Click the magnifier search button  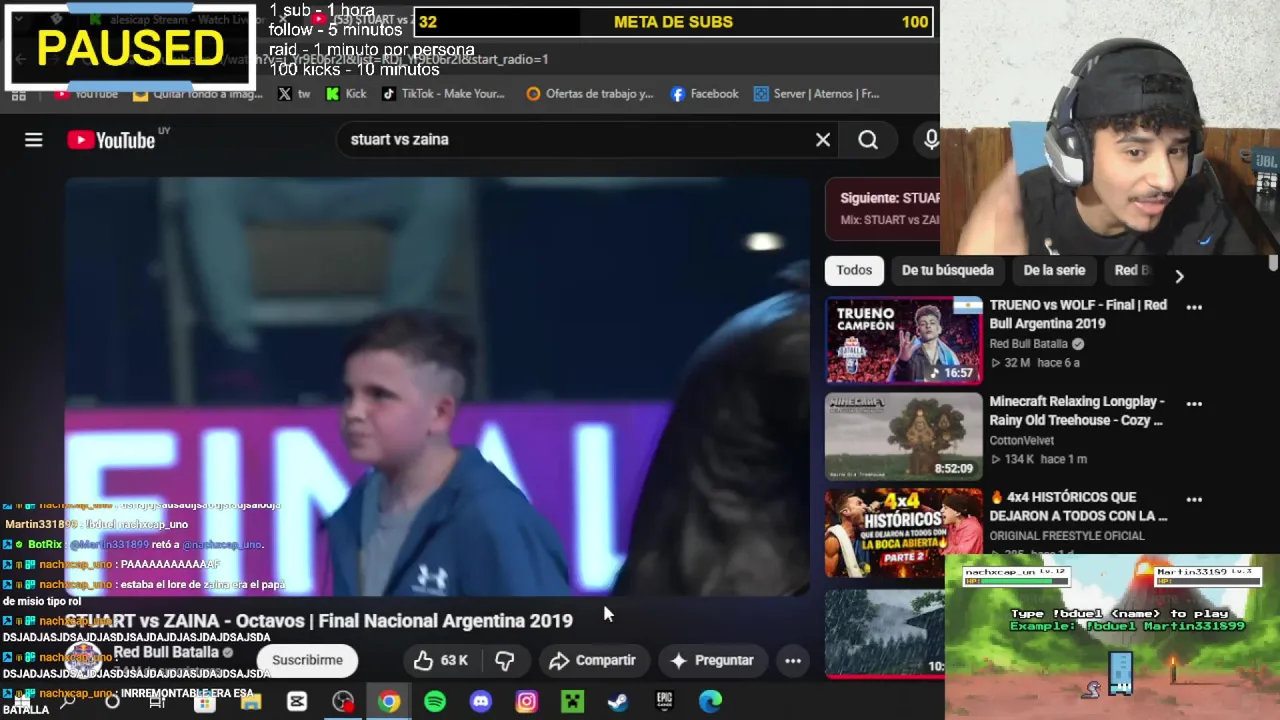pyautogui.click(x=868, y=140)
